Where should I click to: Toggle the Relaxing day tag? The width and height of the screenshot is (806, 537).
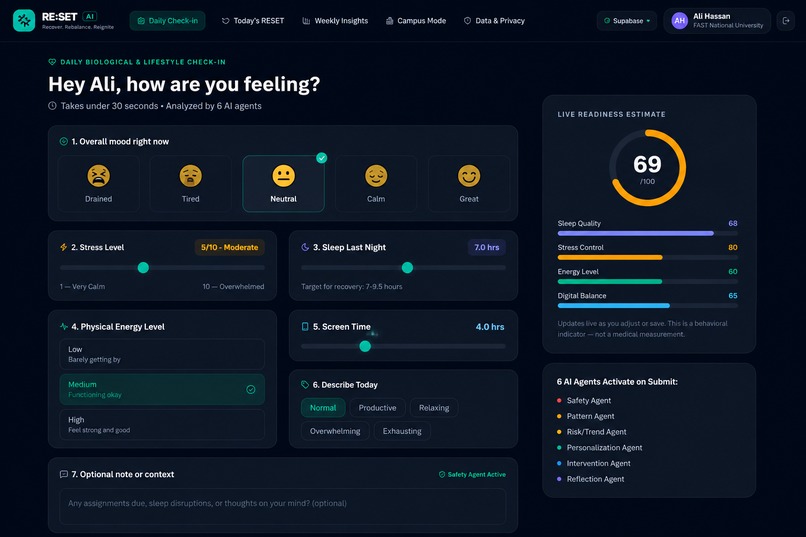(x=434, y=408)
